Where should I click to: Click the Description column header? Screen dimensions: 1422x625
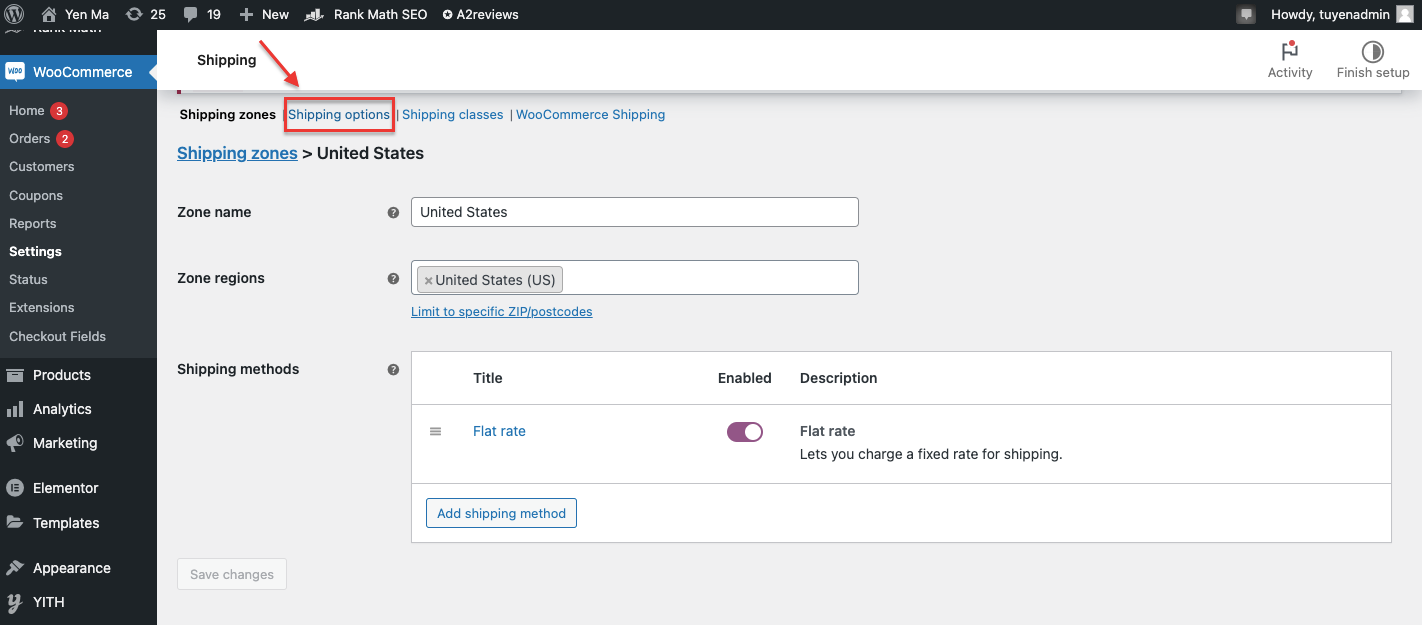point(839,378)
